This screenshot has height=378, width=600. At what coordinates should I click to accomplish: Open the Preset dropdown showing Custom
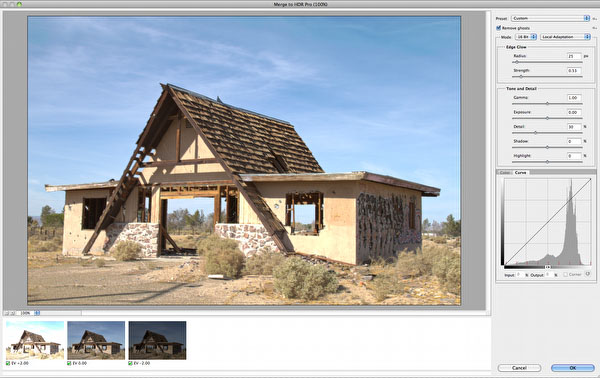(x=550, y=18)
